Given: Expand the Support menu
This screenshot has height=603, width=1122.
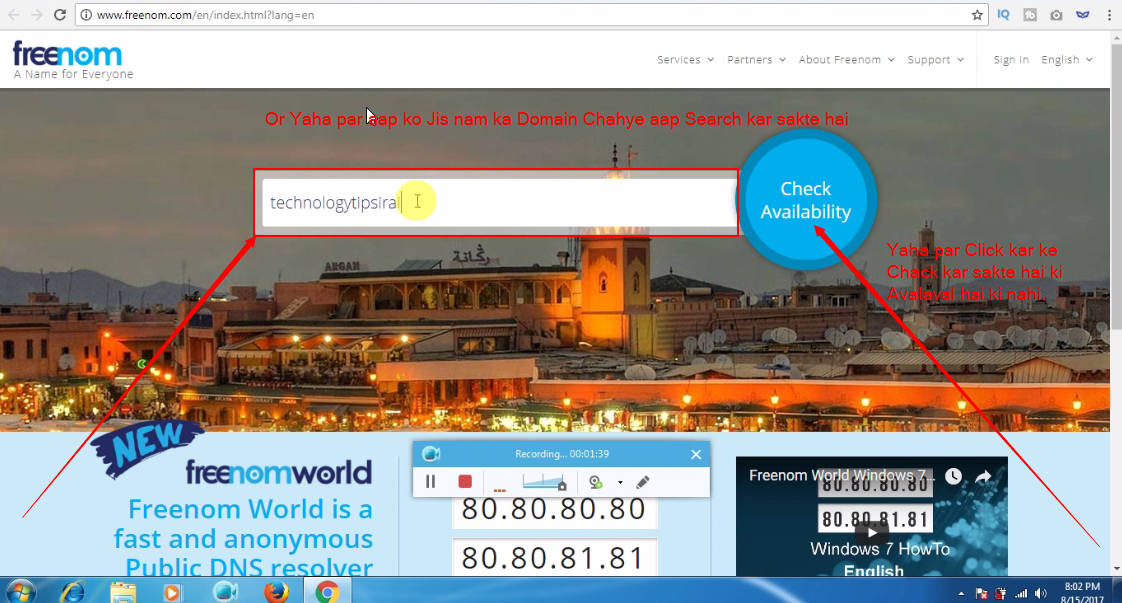Looking at the screenshot, I should click(935, 59).
